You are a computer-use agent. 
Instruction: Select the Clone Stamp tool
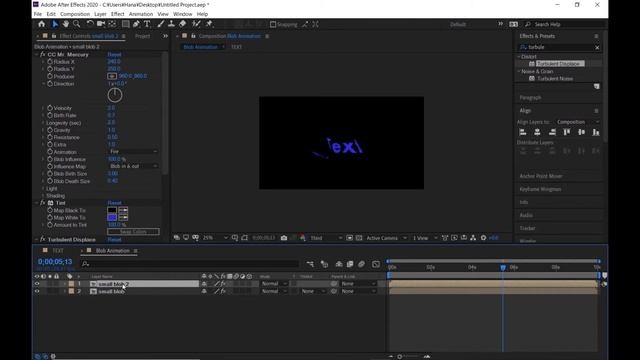171,24
